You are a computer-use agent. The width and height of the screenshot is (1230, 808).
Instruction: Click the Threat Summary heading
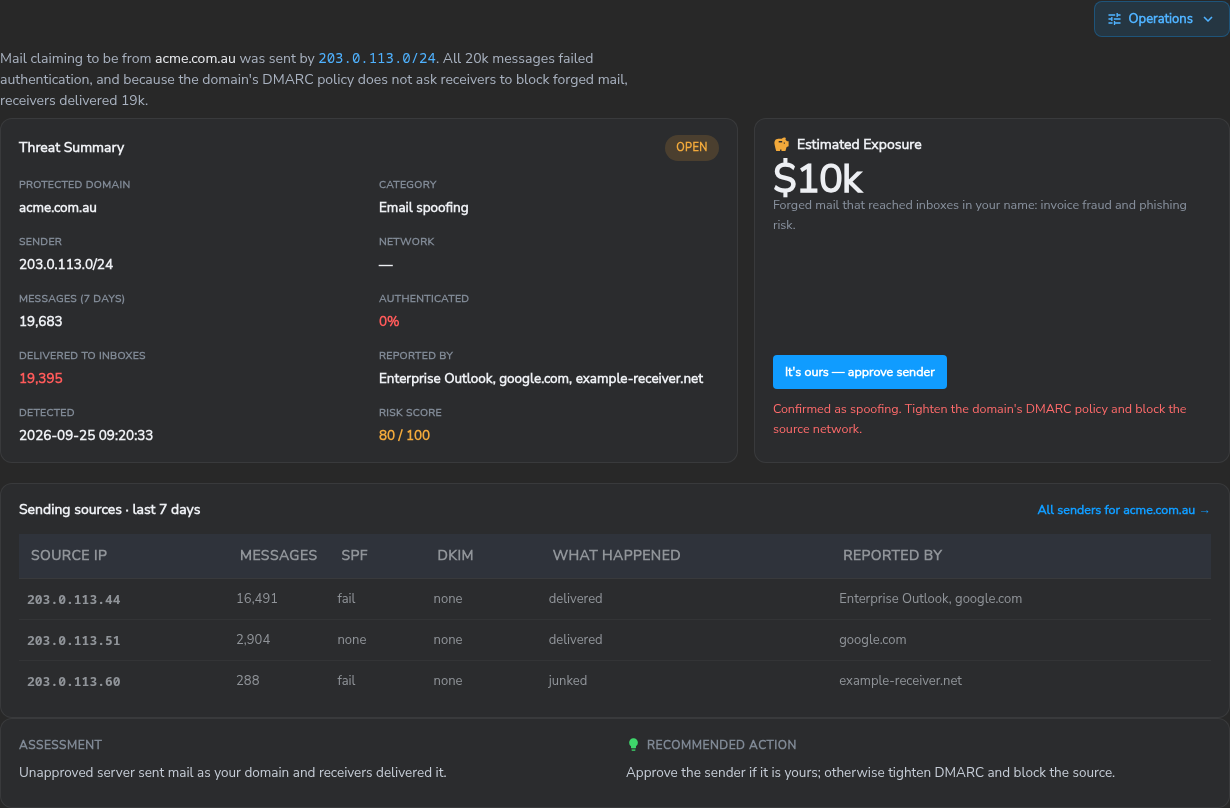(71, 147)
